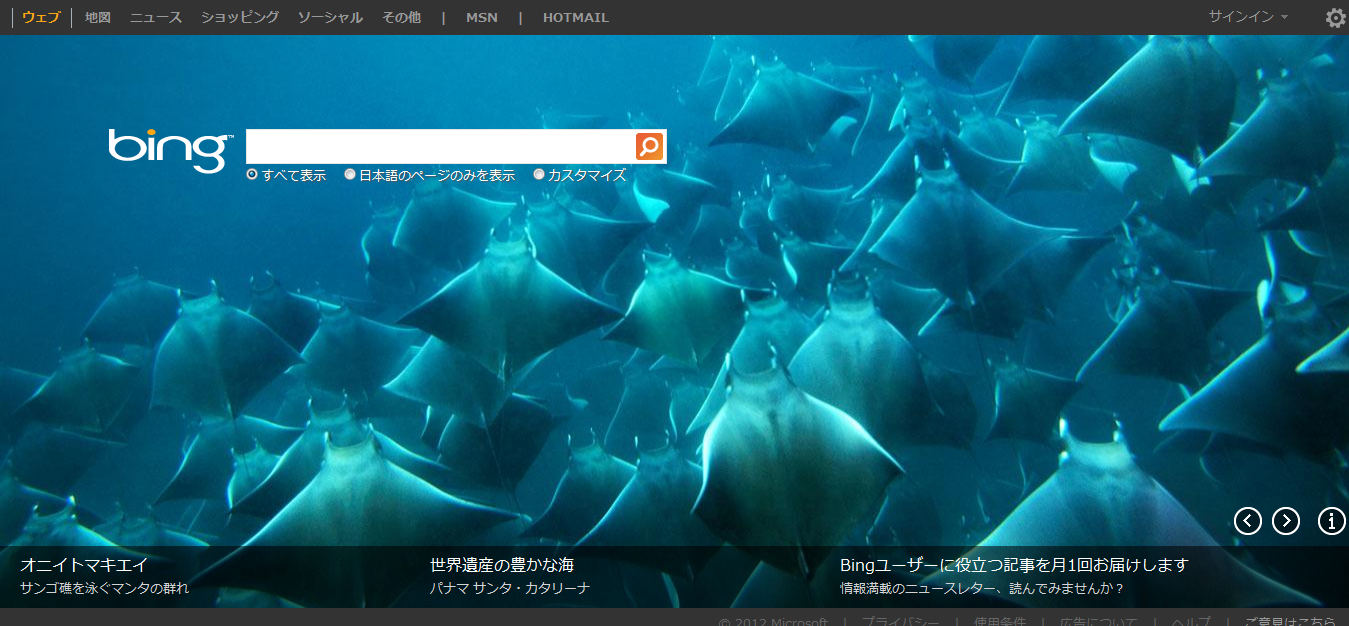This screenshot has height=626, width=1349.
Task: Show the next background image
Action: pos(1285,521)
